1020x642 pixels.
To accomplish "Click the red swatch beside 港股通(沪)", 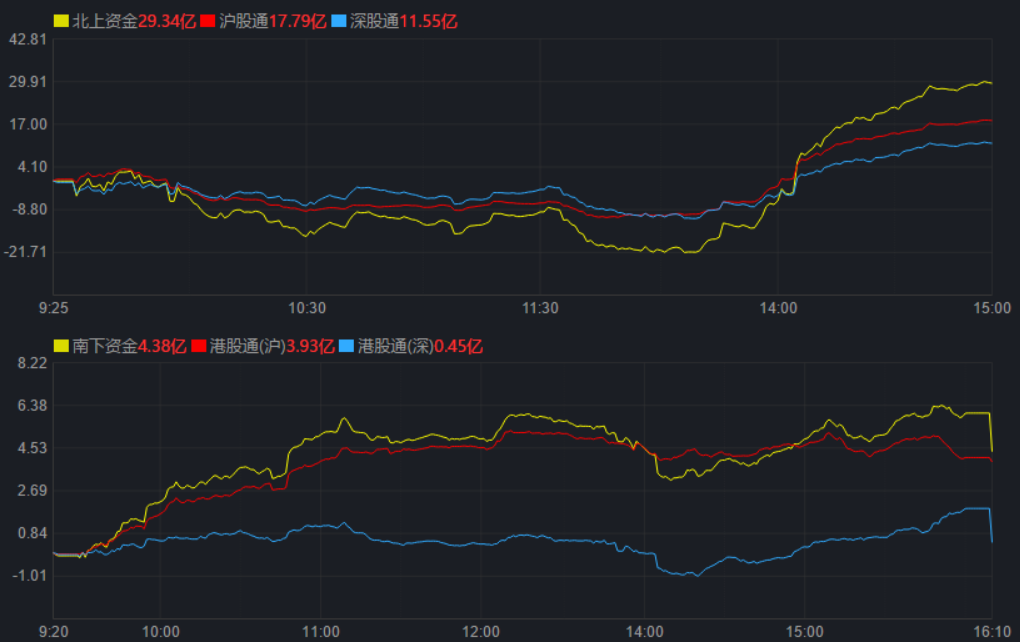I will tap(198, 346).
